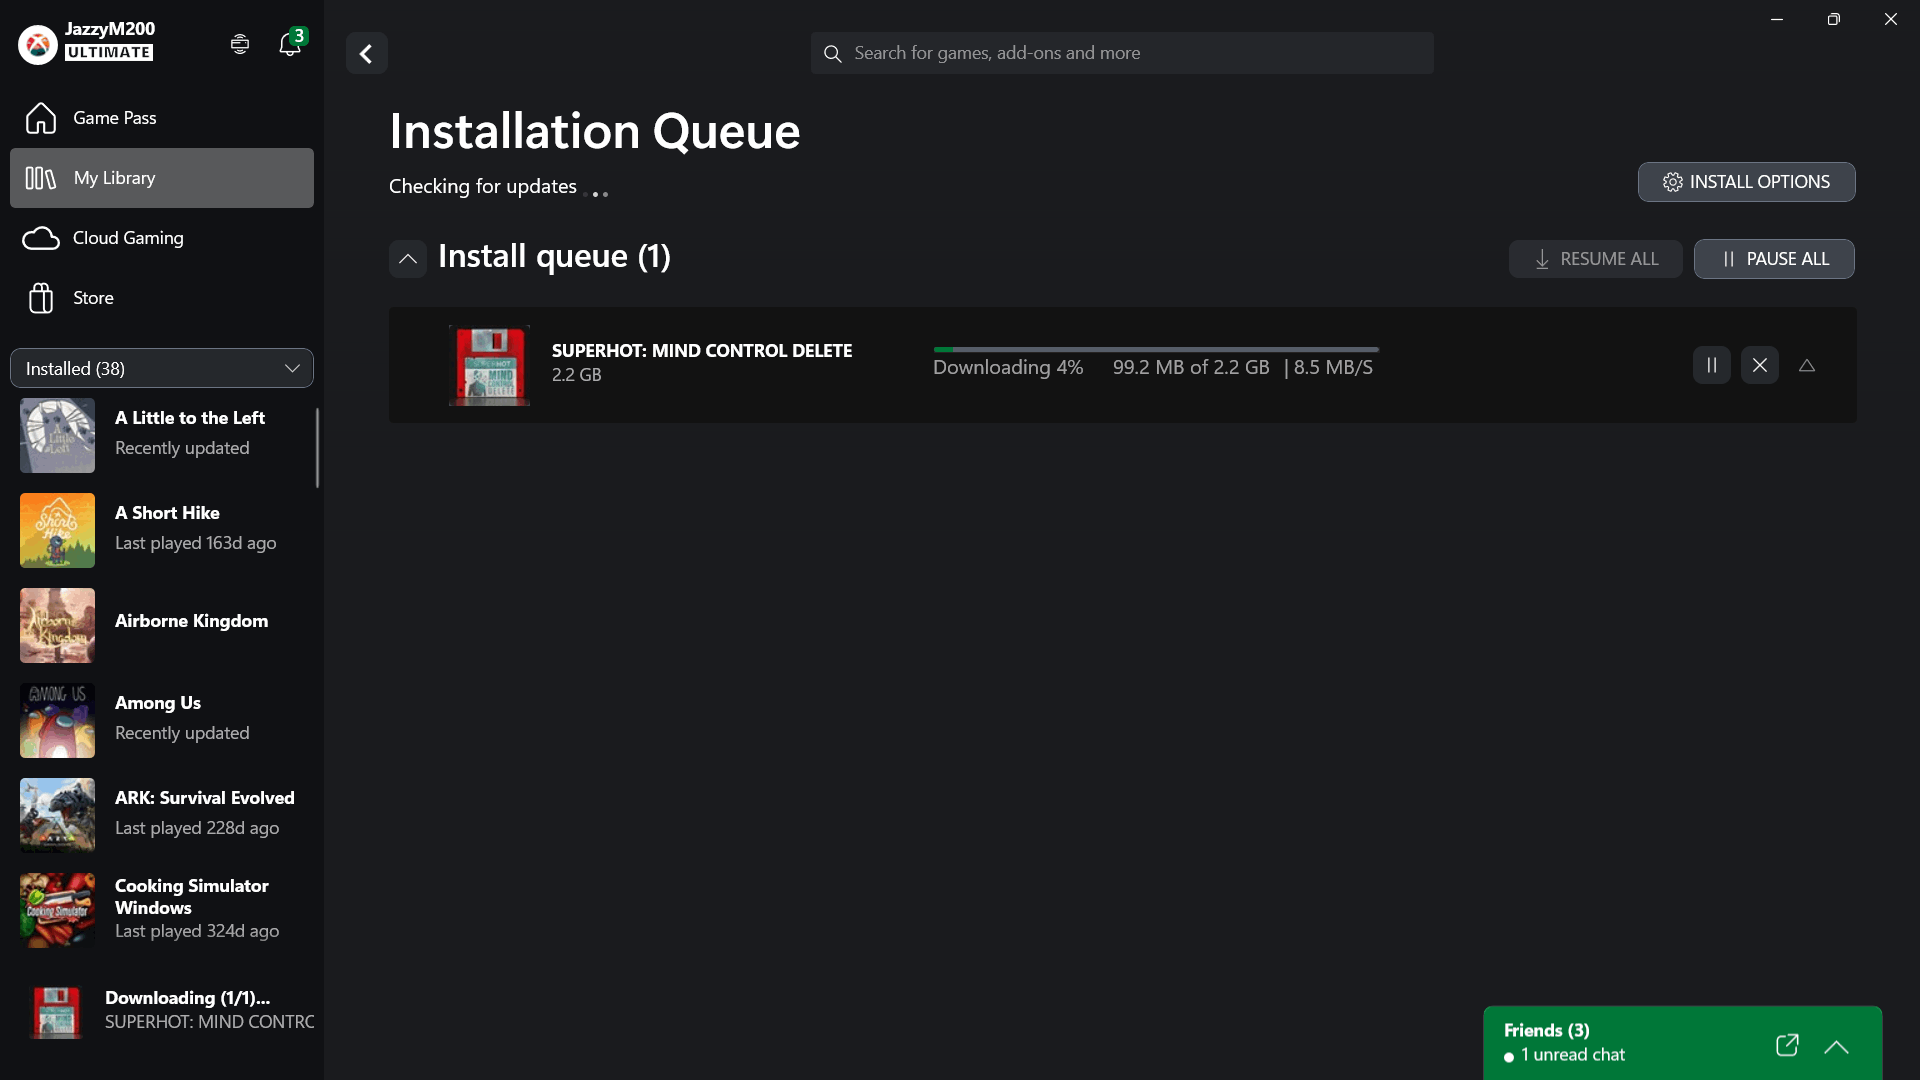The image size is (1920, 1080).
Task: Click the back arrow button
Action: coord(366,54)
